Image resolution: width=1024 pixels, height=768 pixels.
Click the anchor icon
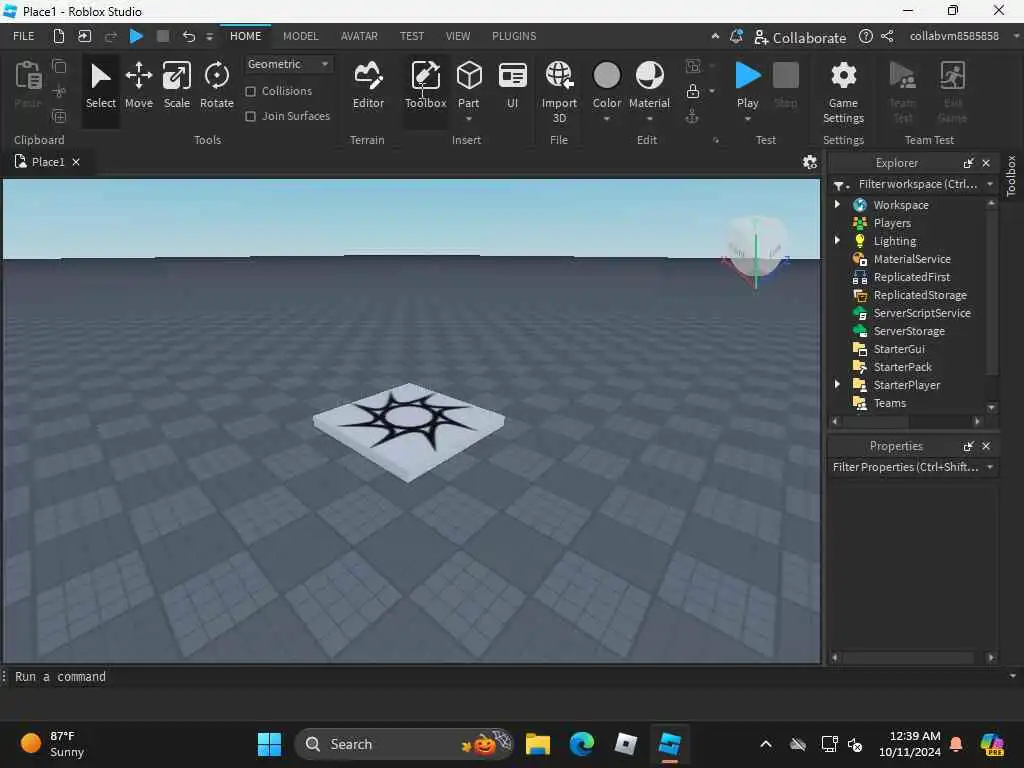tap(692, 117)
